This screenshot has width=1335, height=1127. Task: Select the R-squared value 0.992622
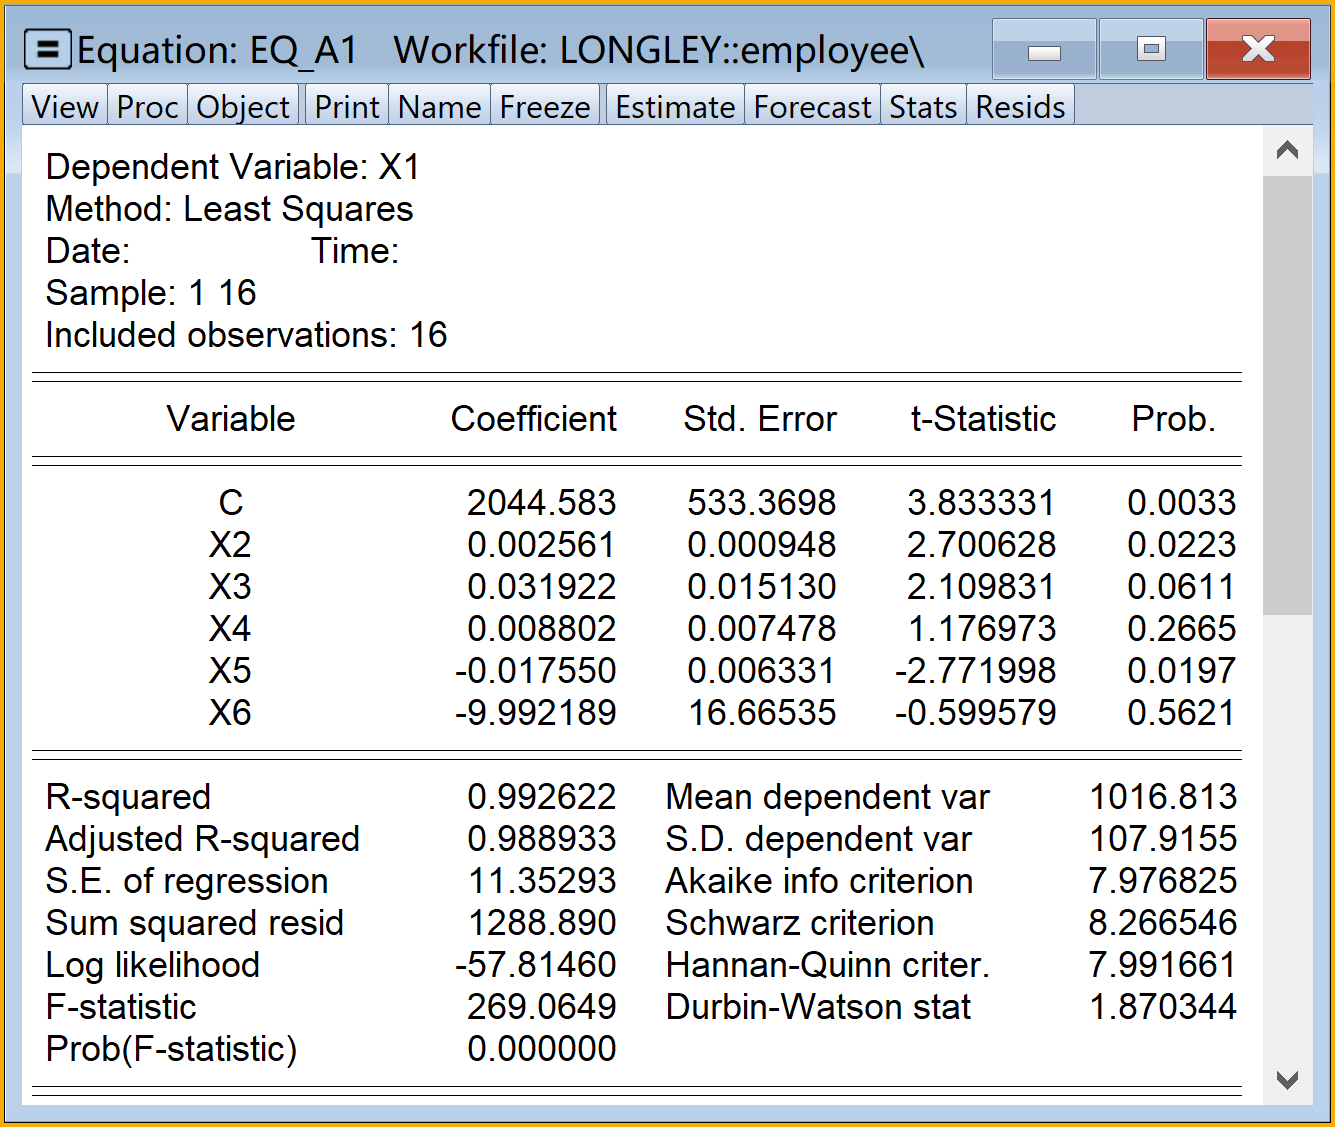[541, 797]
